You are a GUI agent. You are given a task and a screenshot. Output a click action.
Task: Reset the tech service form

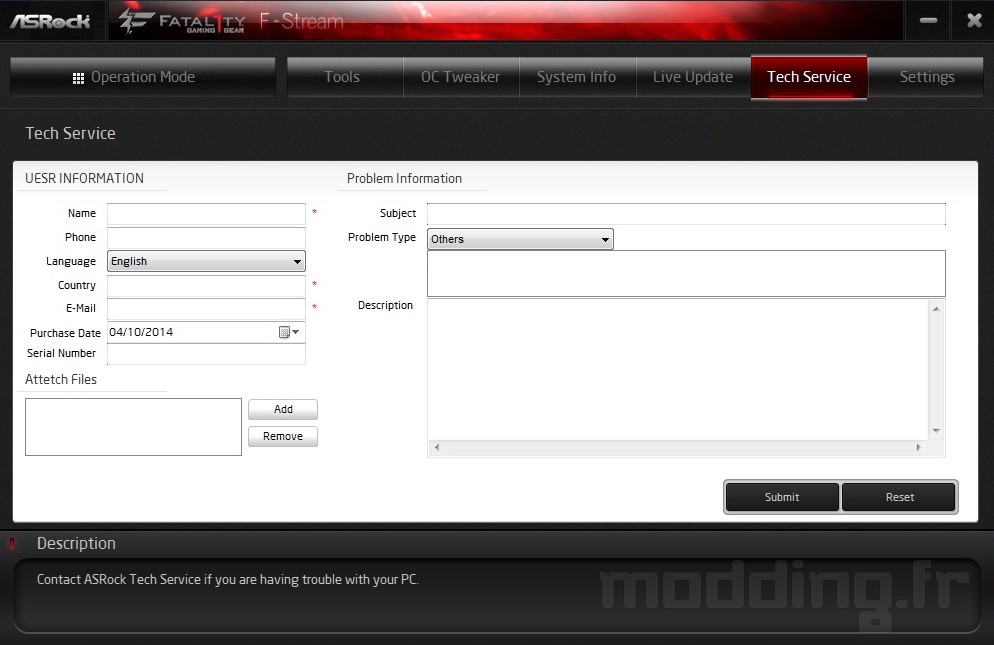click(x=899, y=497)
